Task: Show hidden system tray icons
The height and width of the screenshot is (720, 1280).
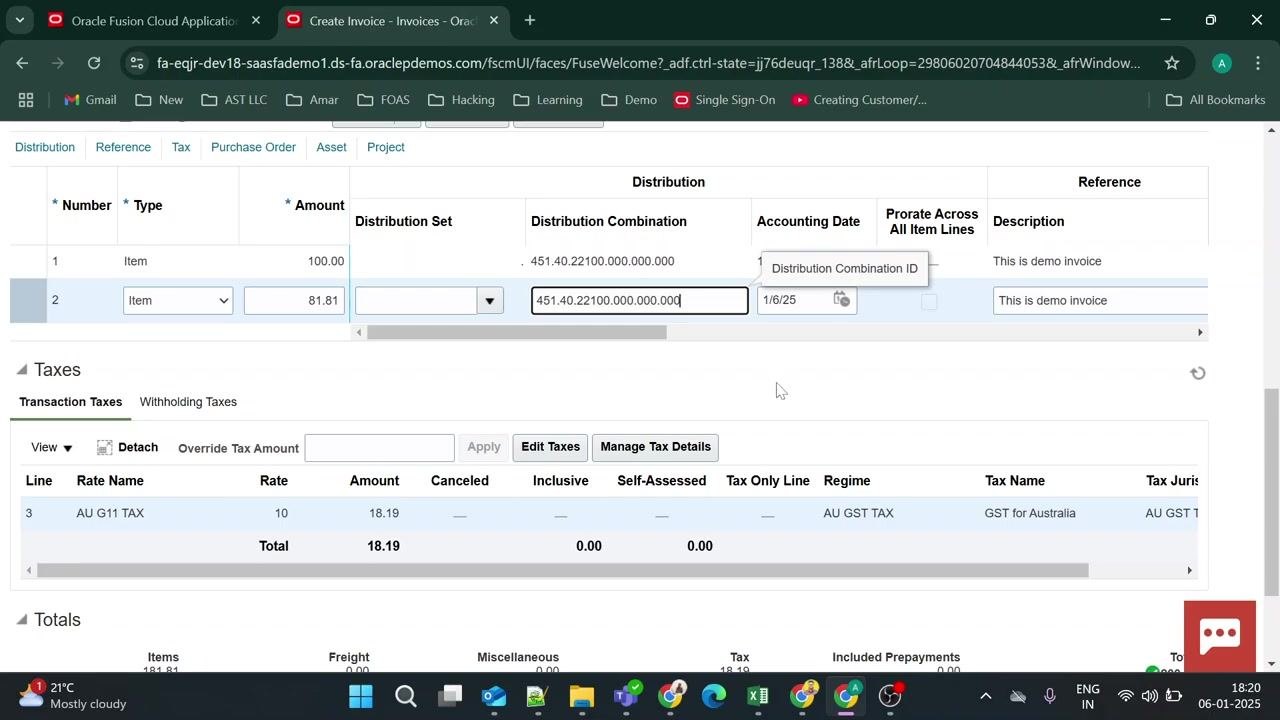Action: point(985,696)
